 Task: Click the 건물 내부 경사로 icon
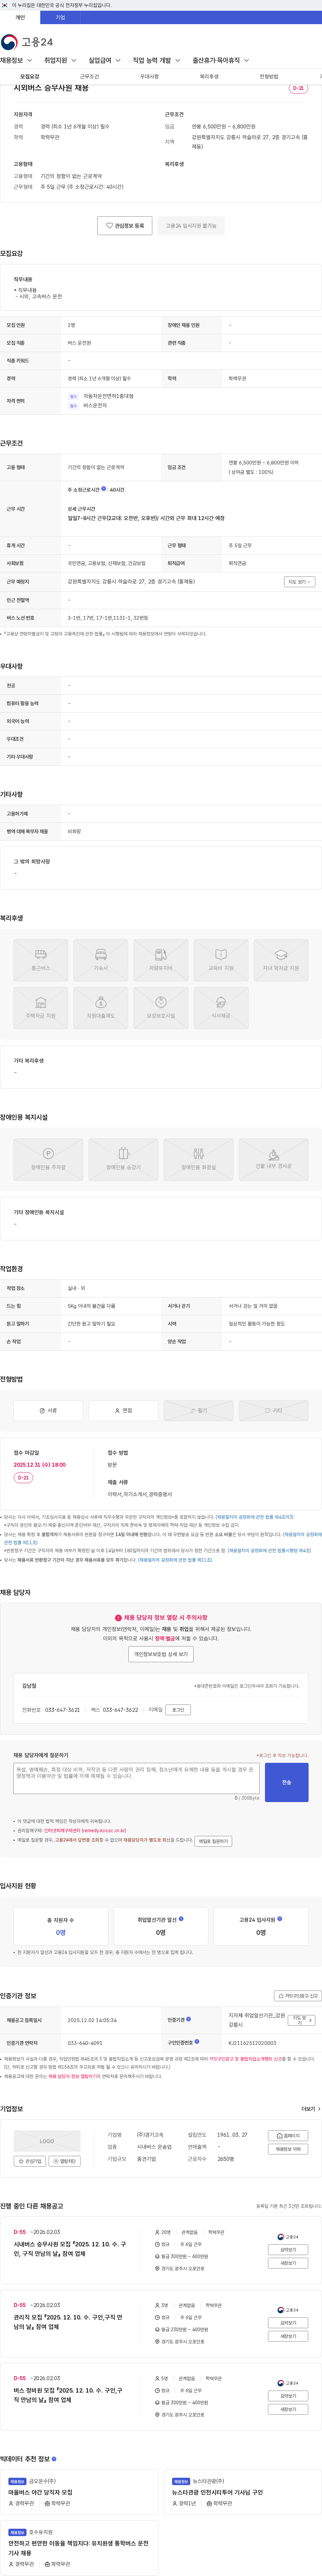[x=273, y=1159]
